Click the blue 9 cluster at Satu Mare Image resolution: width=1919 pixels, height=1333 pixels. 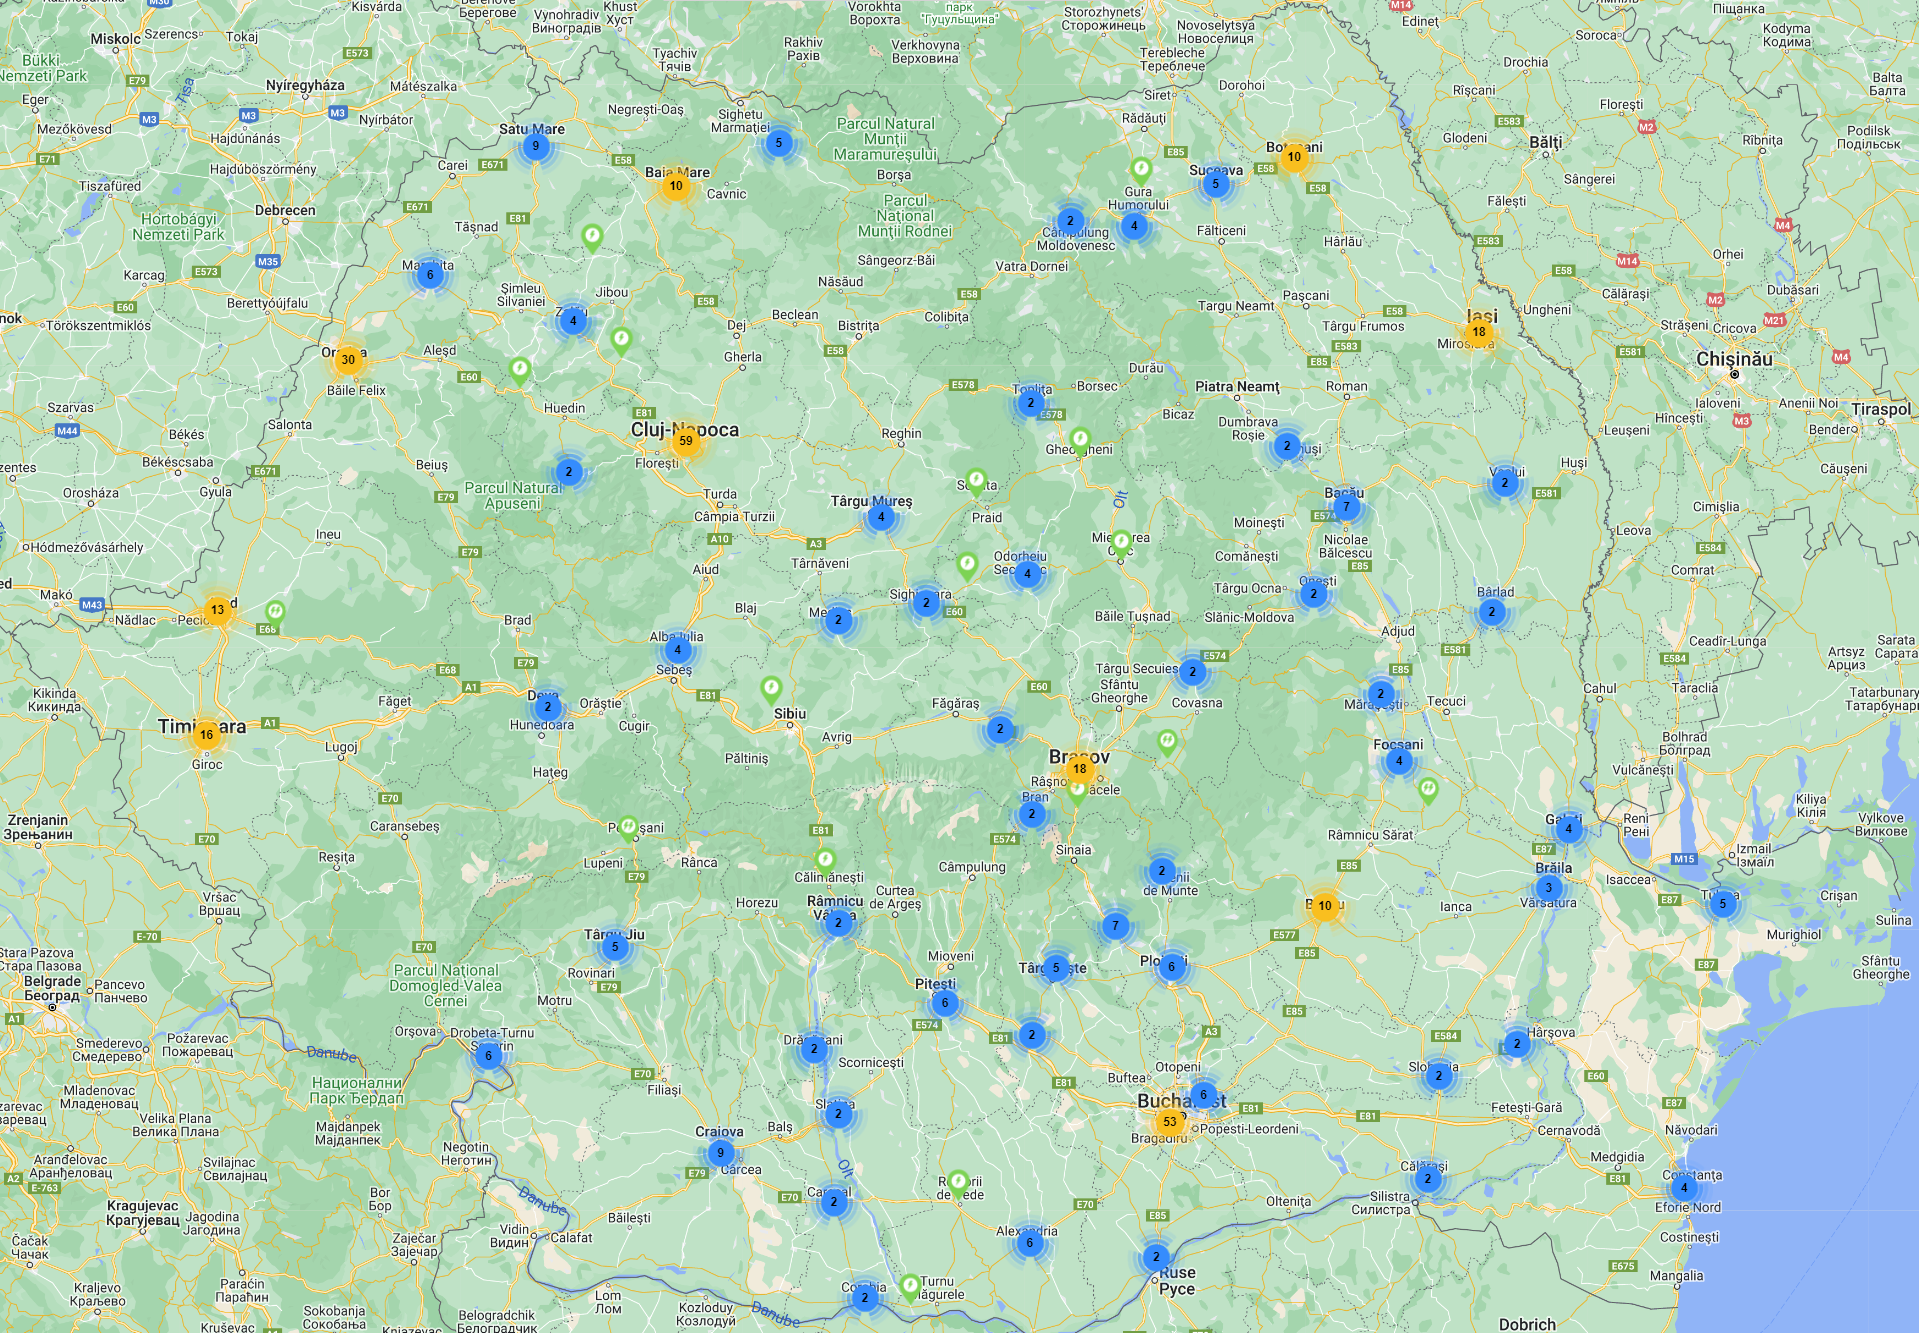(x=535, y=146)
